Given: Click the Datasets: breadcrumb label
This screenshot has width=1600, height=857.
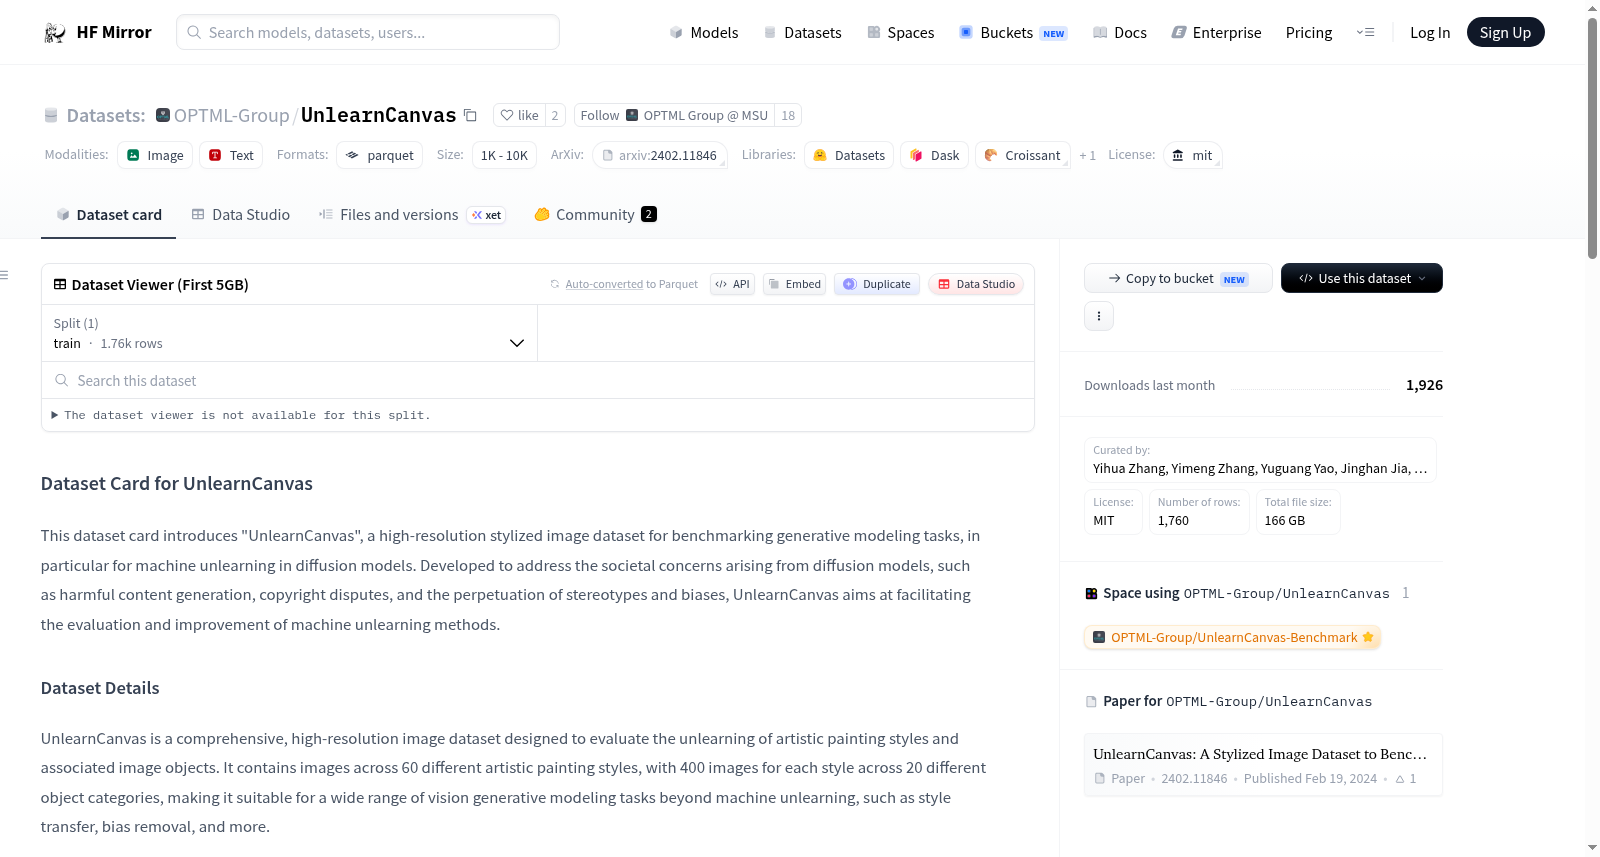Looking at the screenshot, I should [106, 115].
